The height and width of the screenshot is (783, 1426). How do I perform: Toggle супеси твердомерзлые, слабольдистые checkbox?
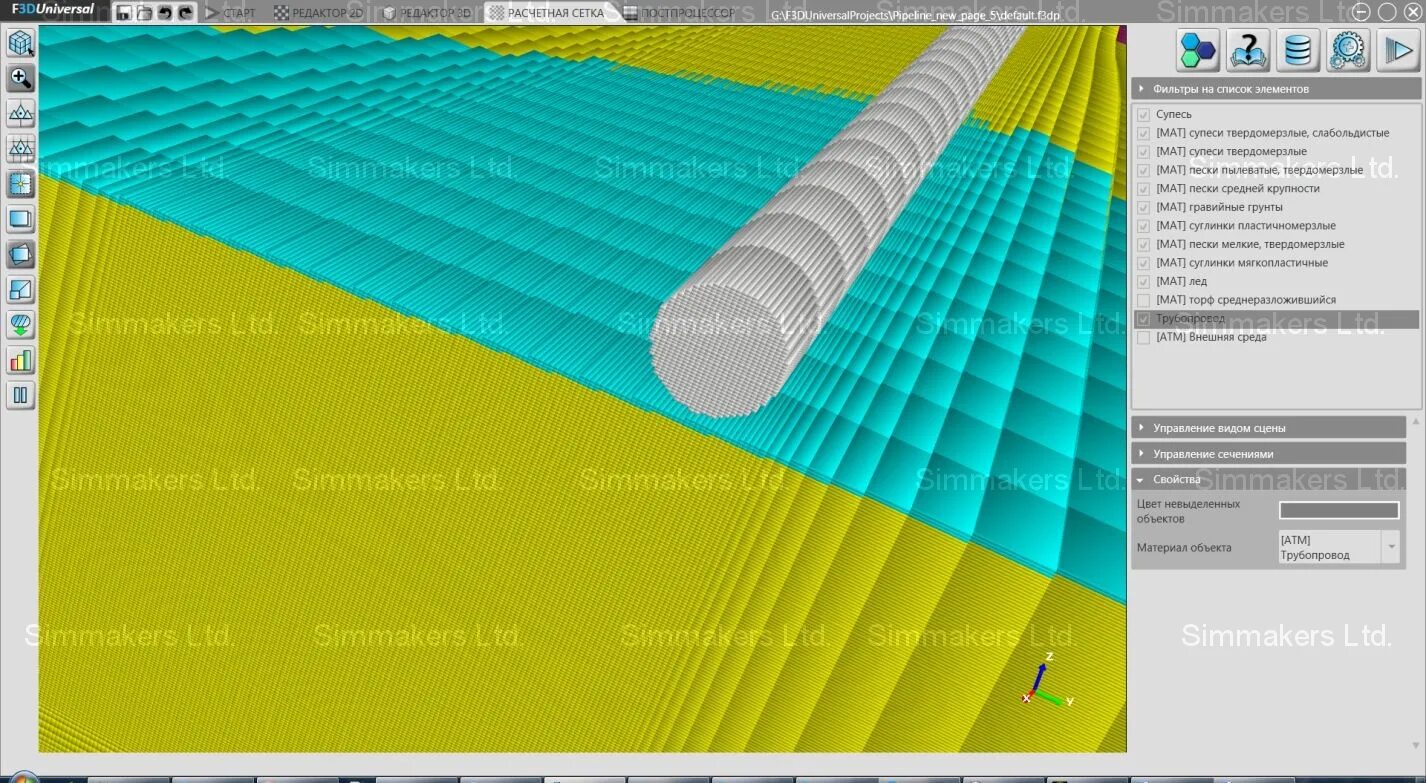coord(1144,133)
